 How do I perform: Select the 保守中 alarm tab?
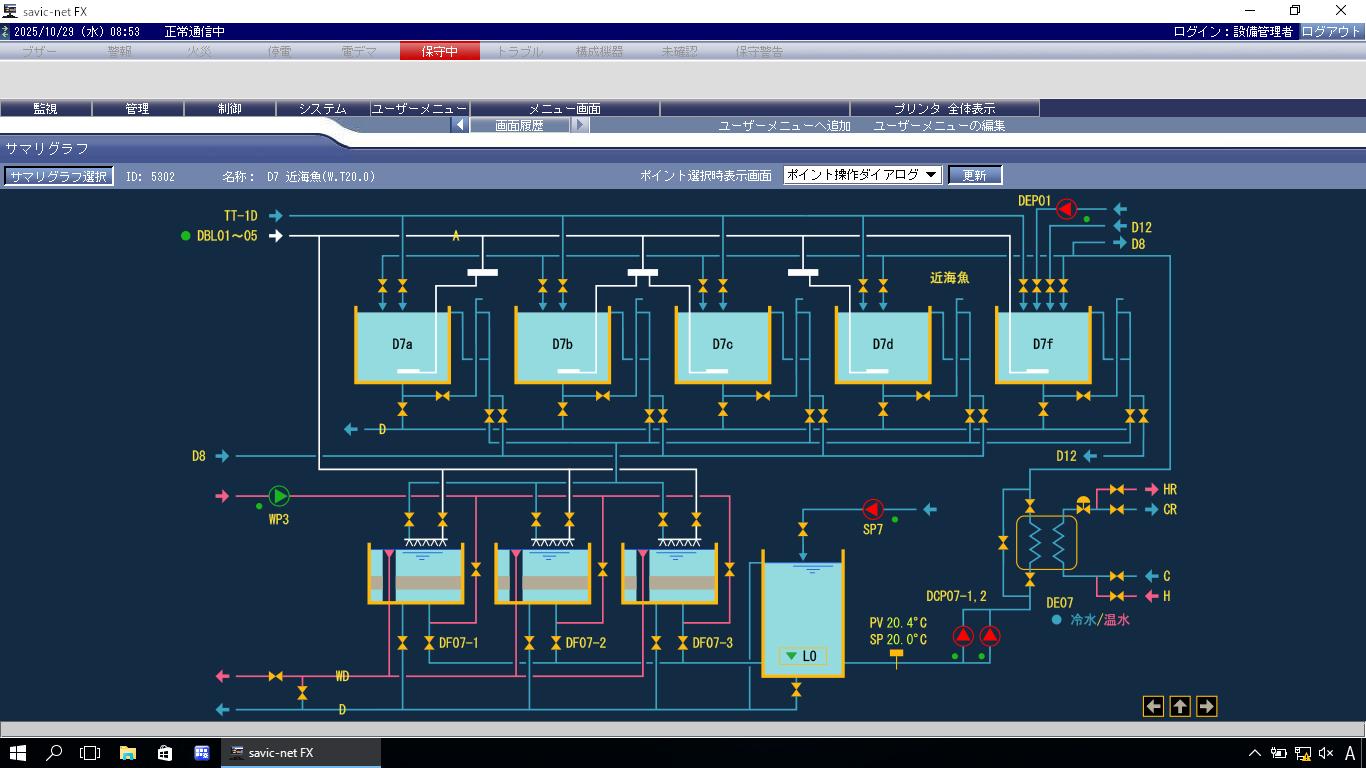(439, 51)
